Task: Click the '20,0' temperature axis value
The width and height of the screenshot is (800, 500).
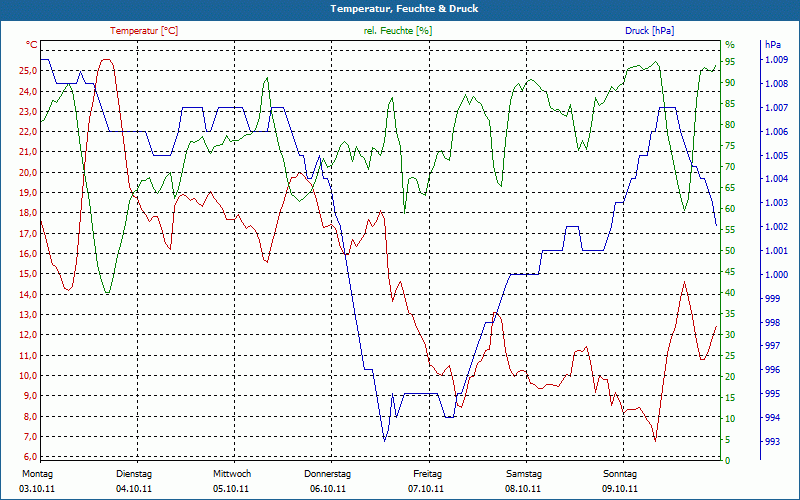Action: click(x=28, y=172)
